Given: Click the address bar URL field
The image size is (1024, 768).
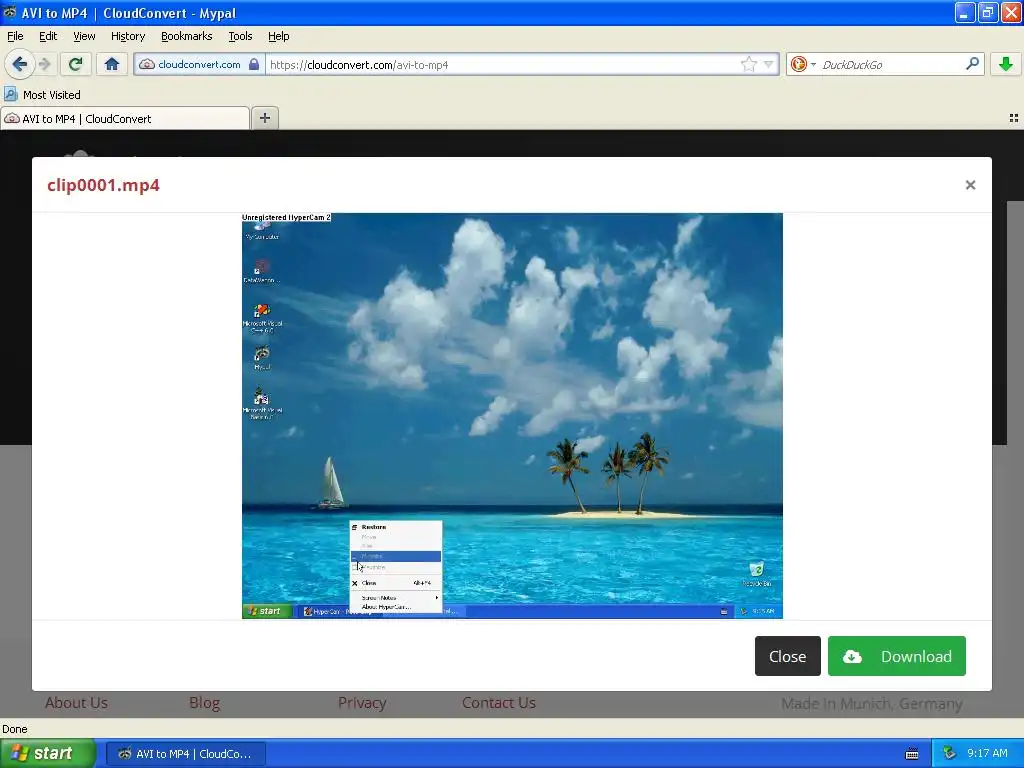Looking at the screenshot, I should (503, 64).
